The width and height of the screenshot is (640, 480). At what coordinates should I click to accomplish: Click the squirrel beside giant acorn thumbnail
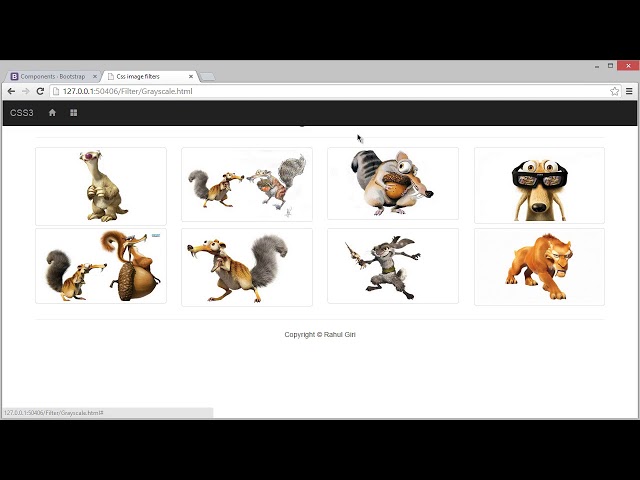click(101, 266)
